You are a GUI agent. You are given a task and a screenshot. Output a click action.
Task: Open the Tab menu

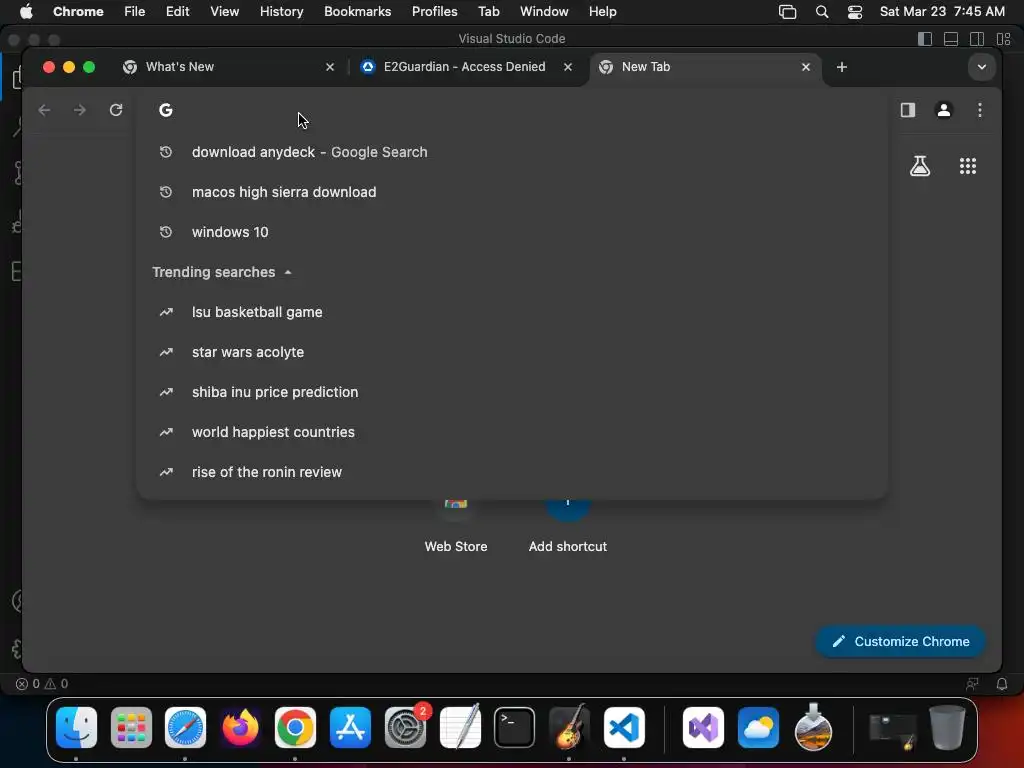(488, 12)
